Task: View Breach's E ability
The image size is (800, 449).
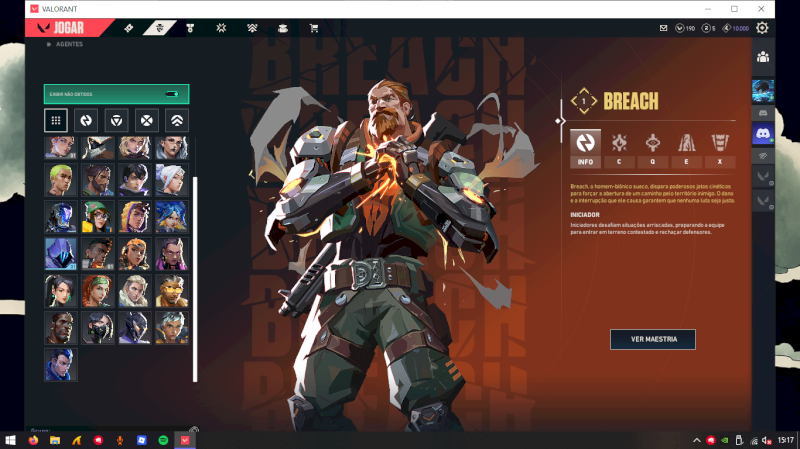Action: point(686,148)
